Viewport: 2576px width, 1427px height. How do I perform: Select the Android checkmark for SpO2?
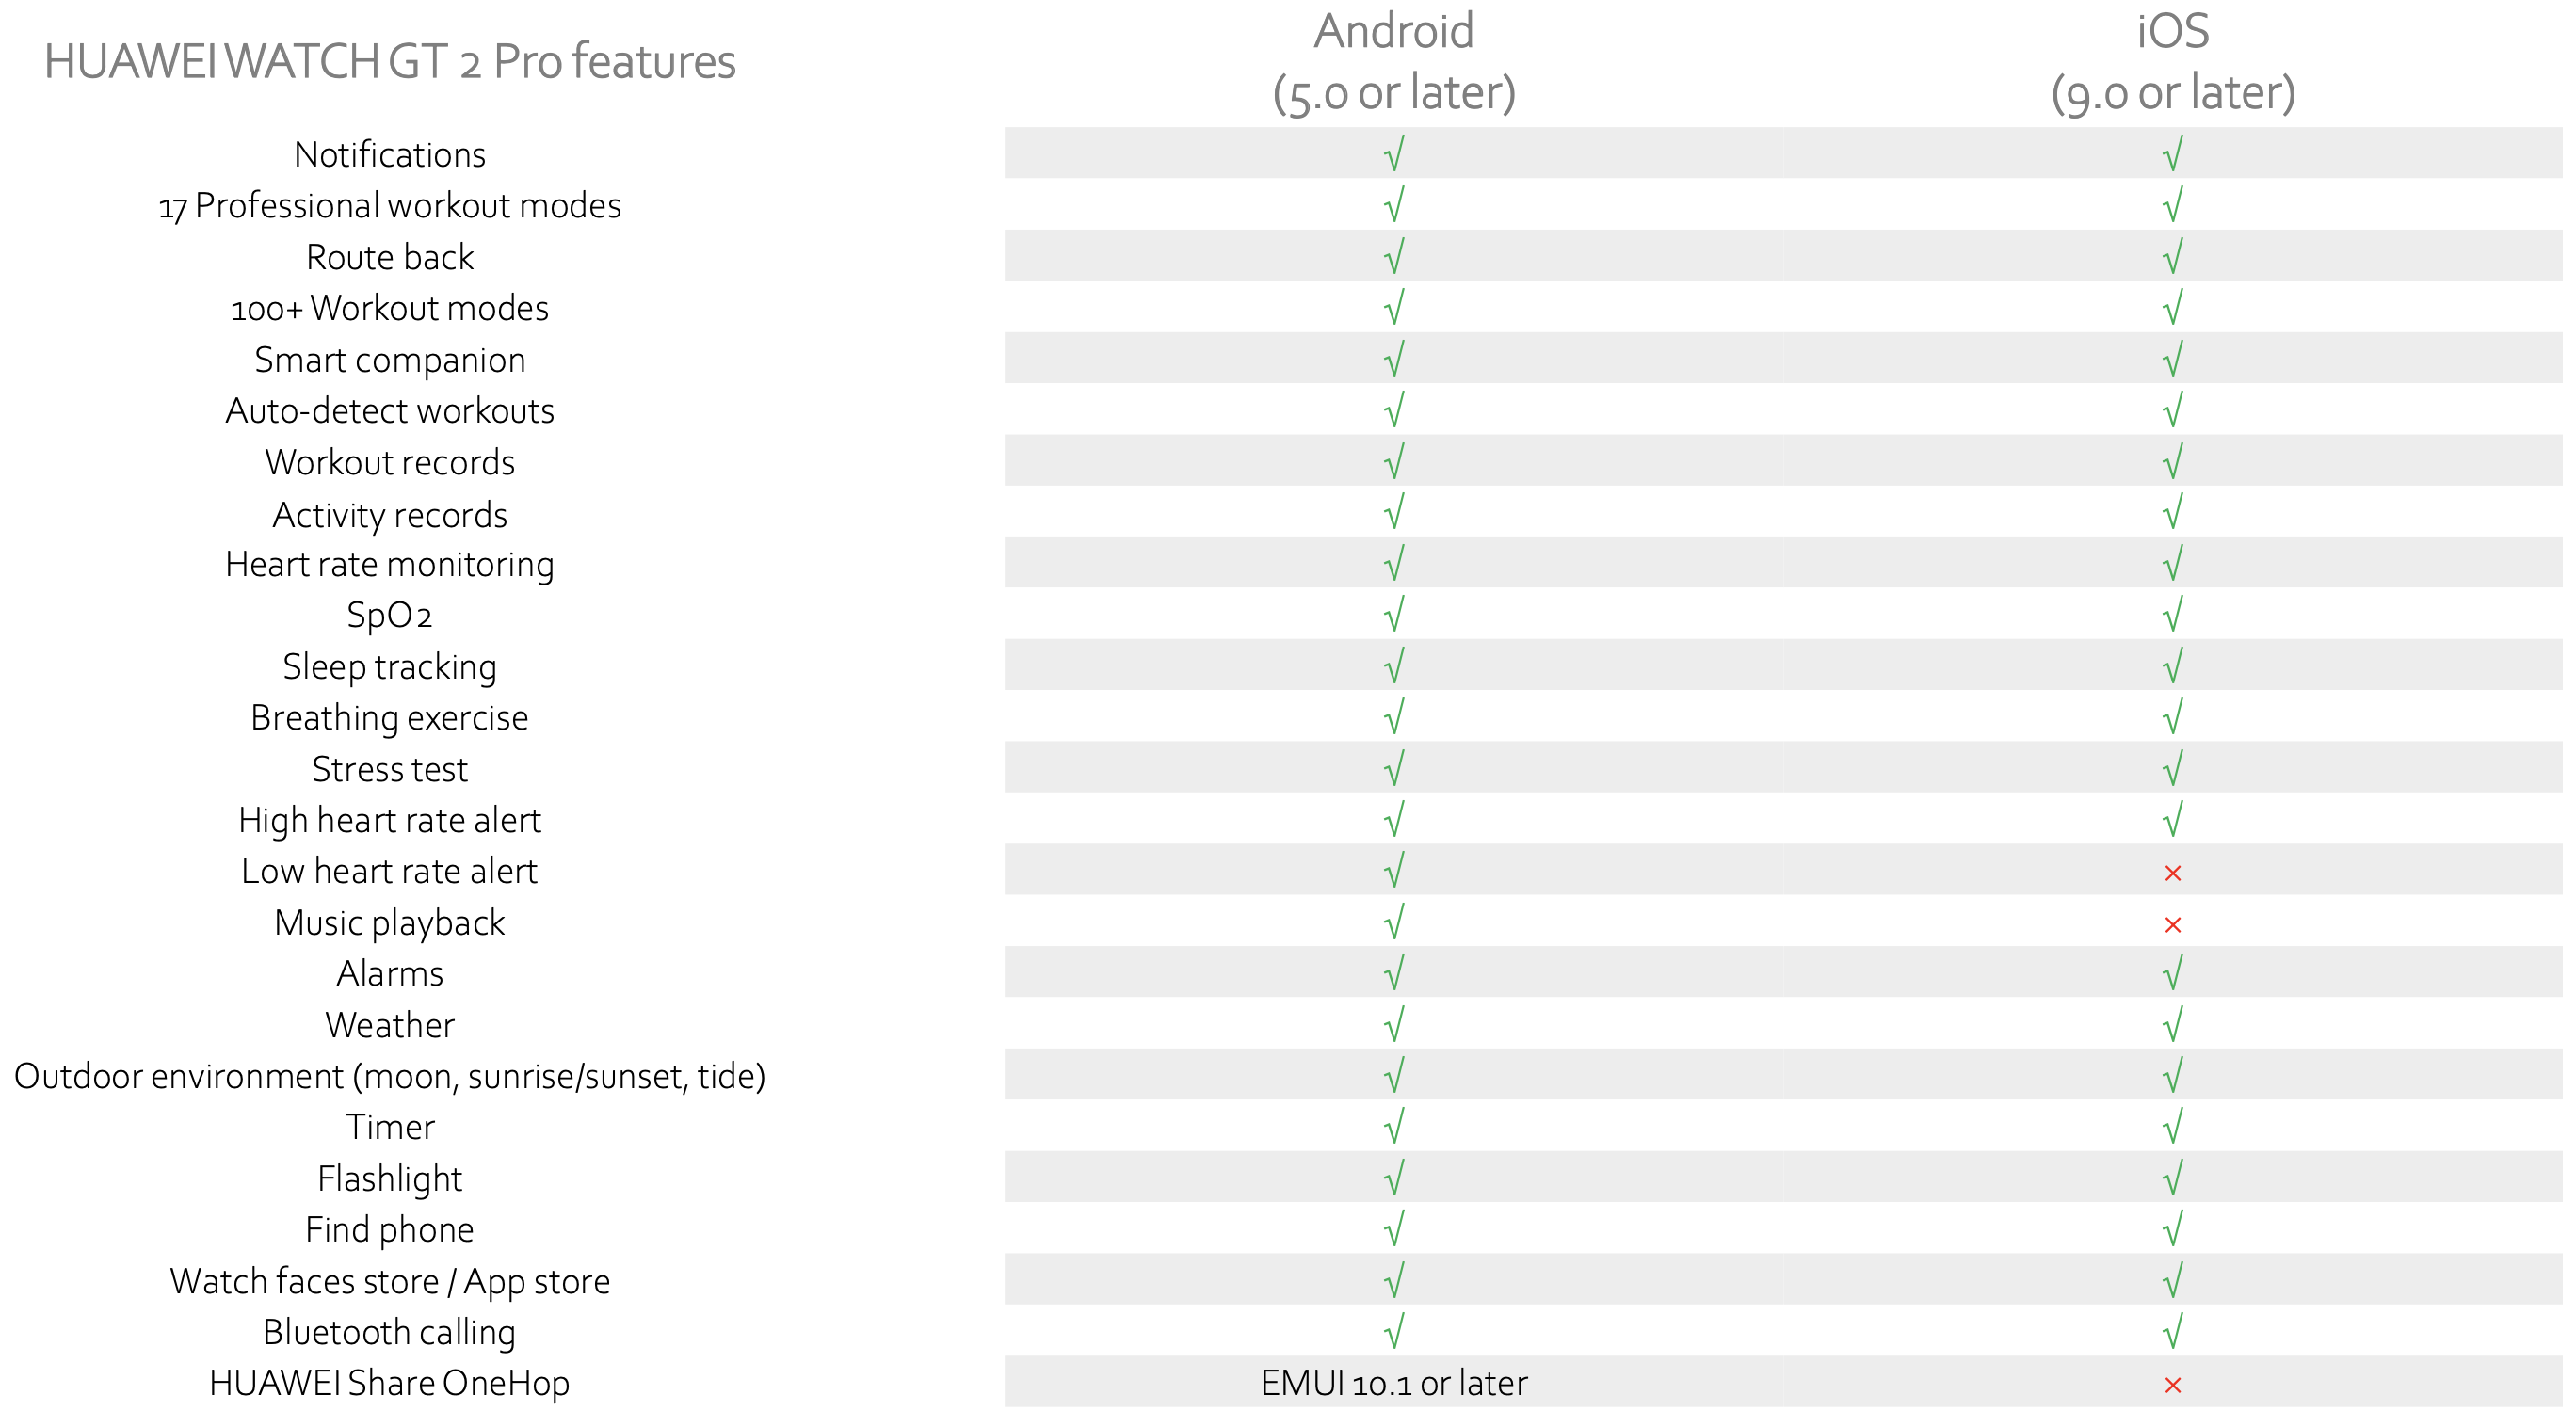1394,614
